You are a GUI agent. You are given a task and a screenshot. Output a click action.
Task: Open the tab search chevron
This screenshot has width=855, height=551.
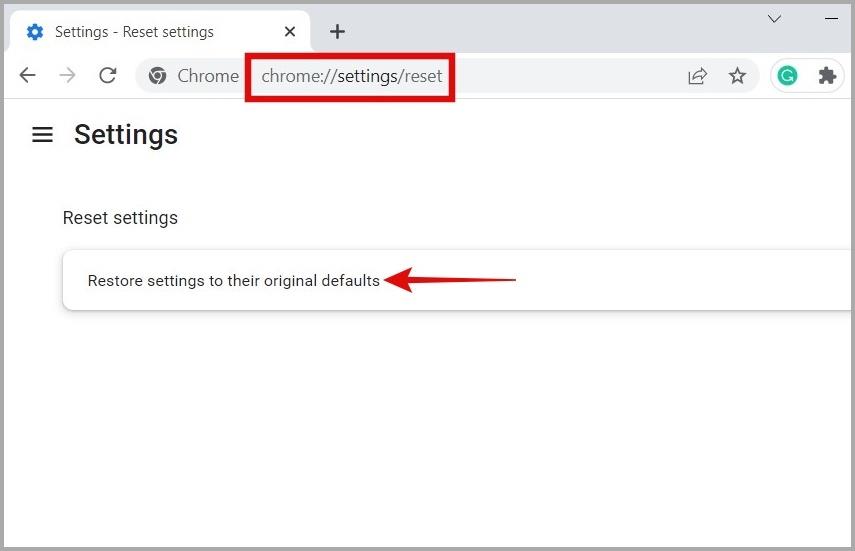click(774, 19)
